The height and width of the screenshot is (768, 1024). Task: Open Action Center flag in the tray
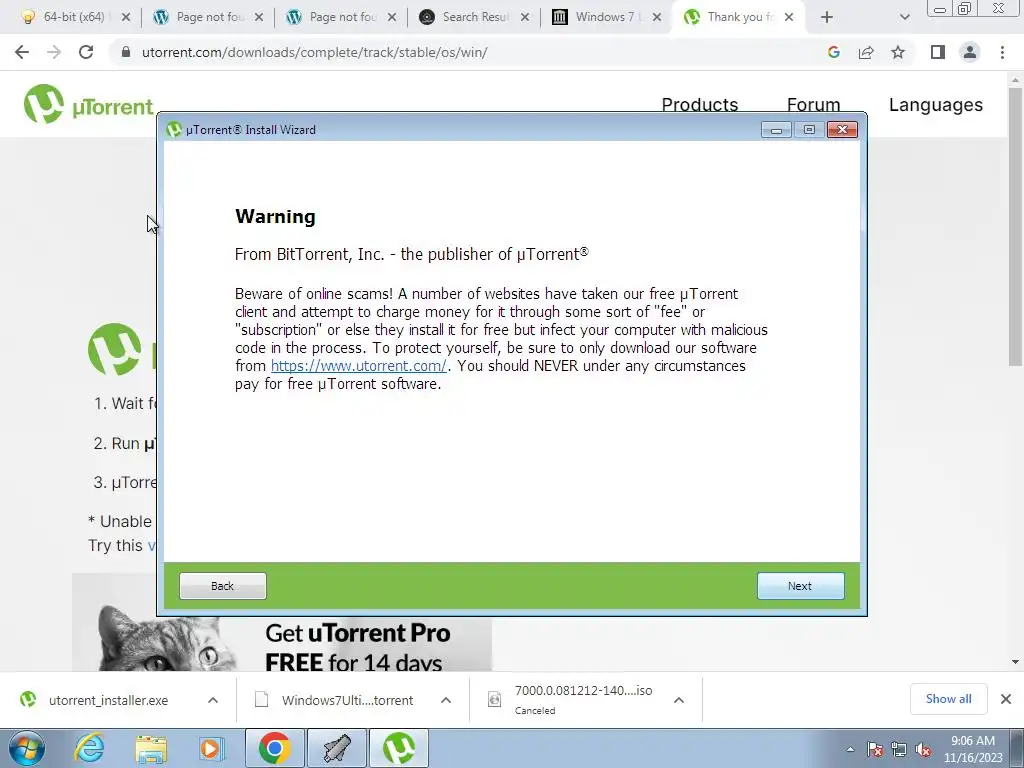pos(875,749)
